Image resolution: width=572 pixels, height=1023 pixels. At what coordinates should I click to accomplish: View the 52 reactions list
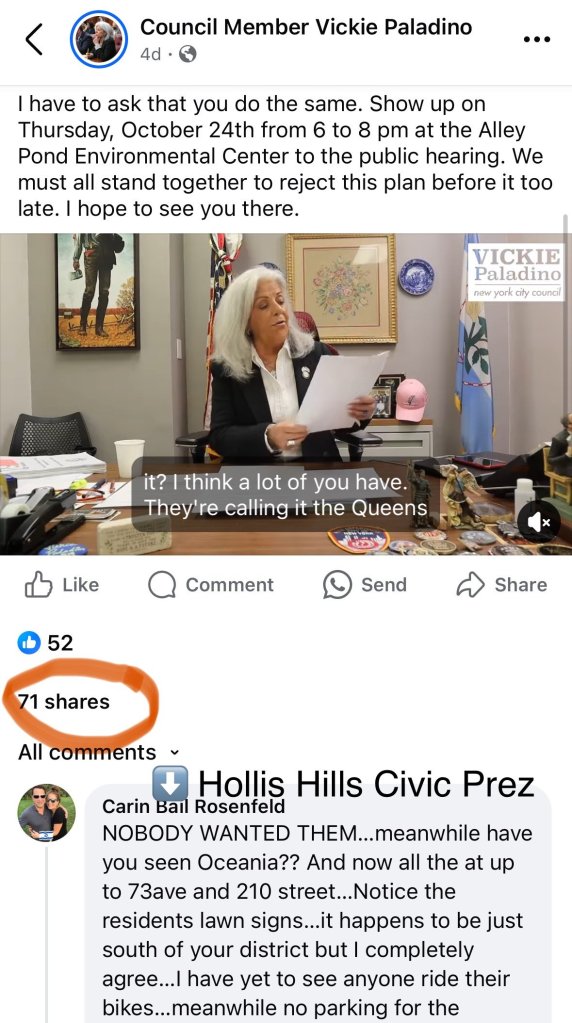click(45, 643)
